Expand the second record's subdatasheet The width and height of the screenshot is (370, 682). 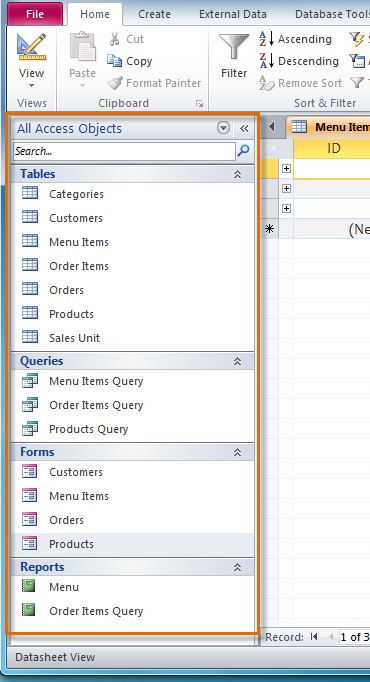click(286, 188)
